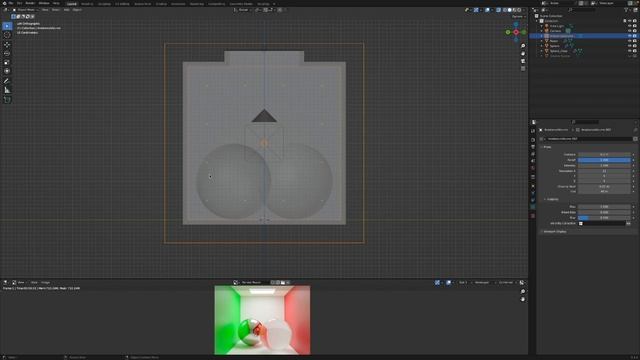Viewport: 640px width, 360px height.
Task: Switch to the Modeling workspace tab
Action: (x=87, y=4)
